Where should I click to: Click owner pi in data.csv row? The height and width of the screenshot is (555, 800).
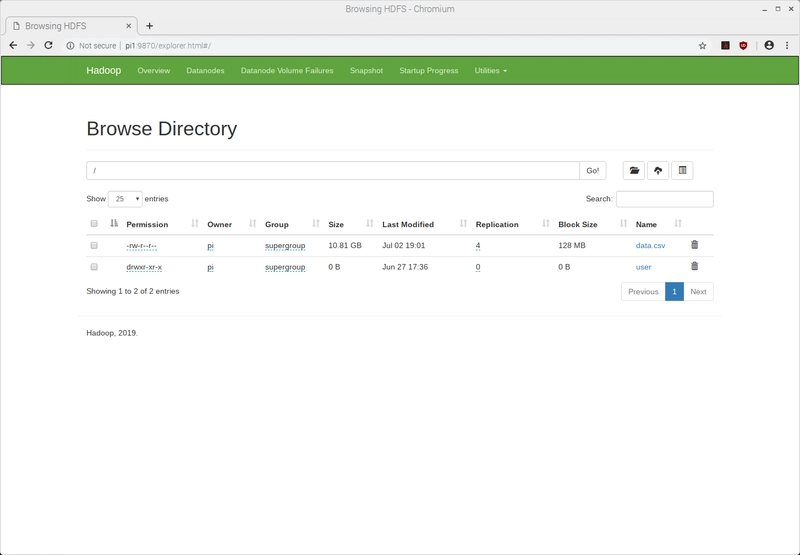[210, 246]
